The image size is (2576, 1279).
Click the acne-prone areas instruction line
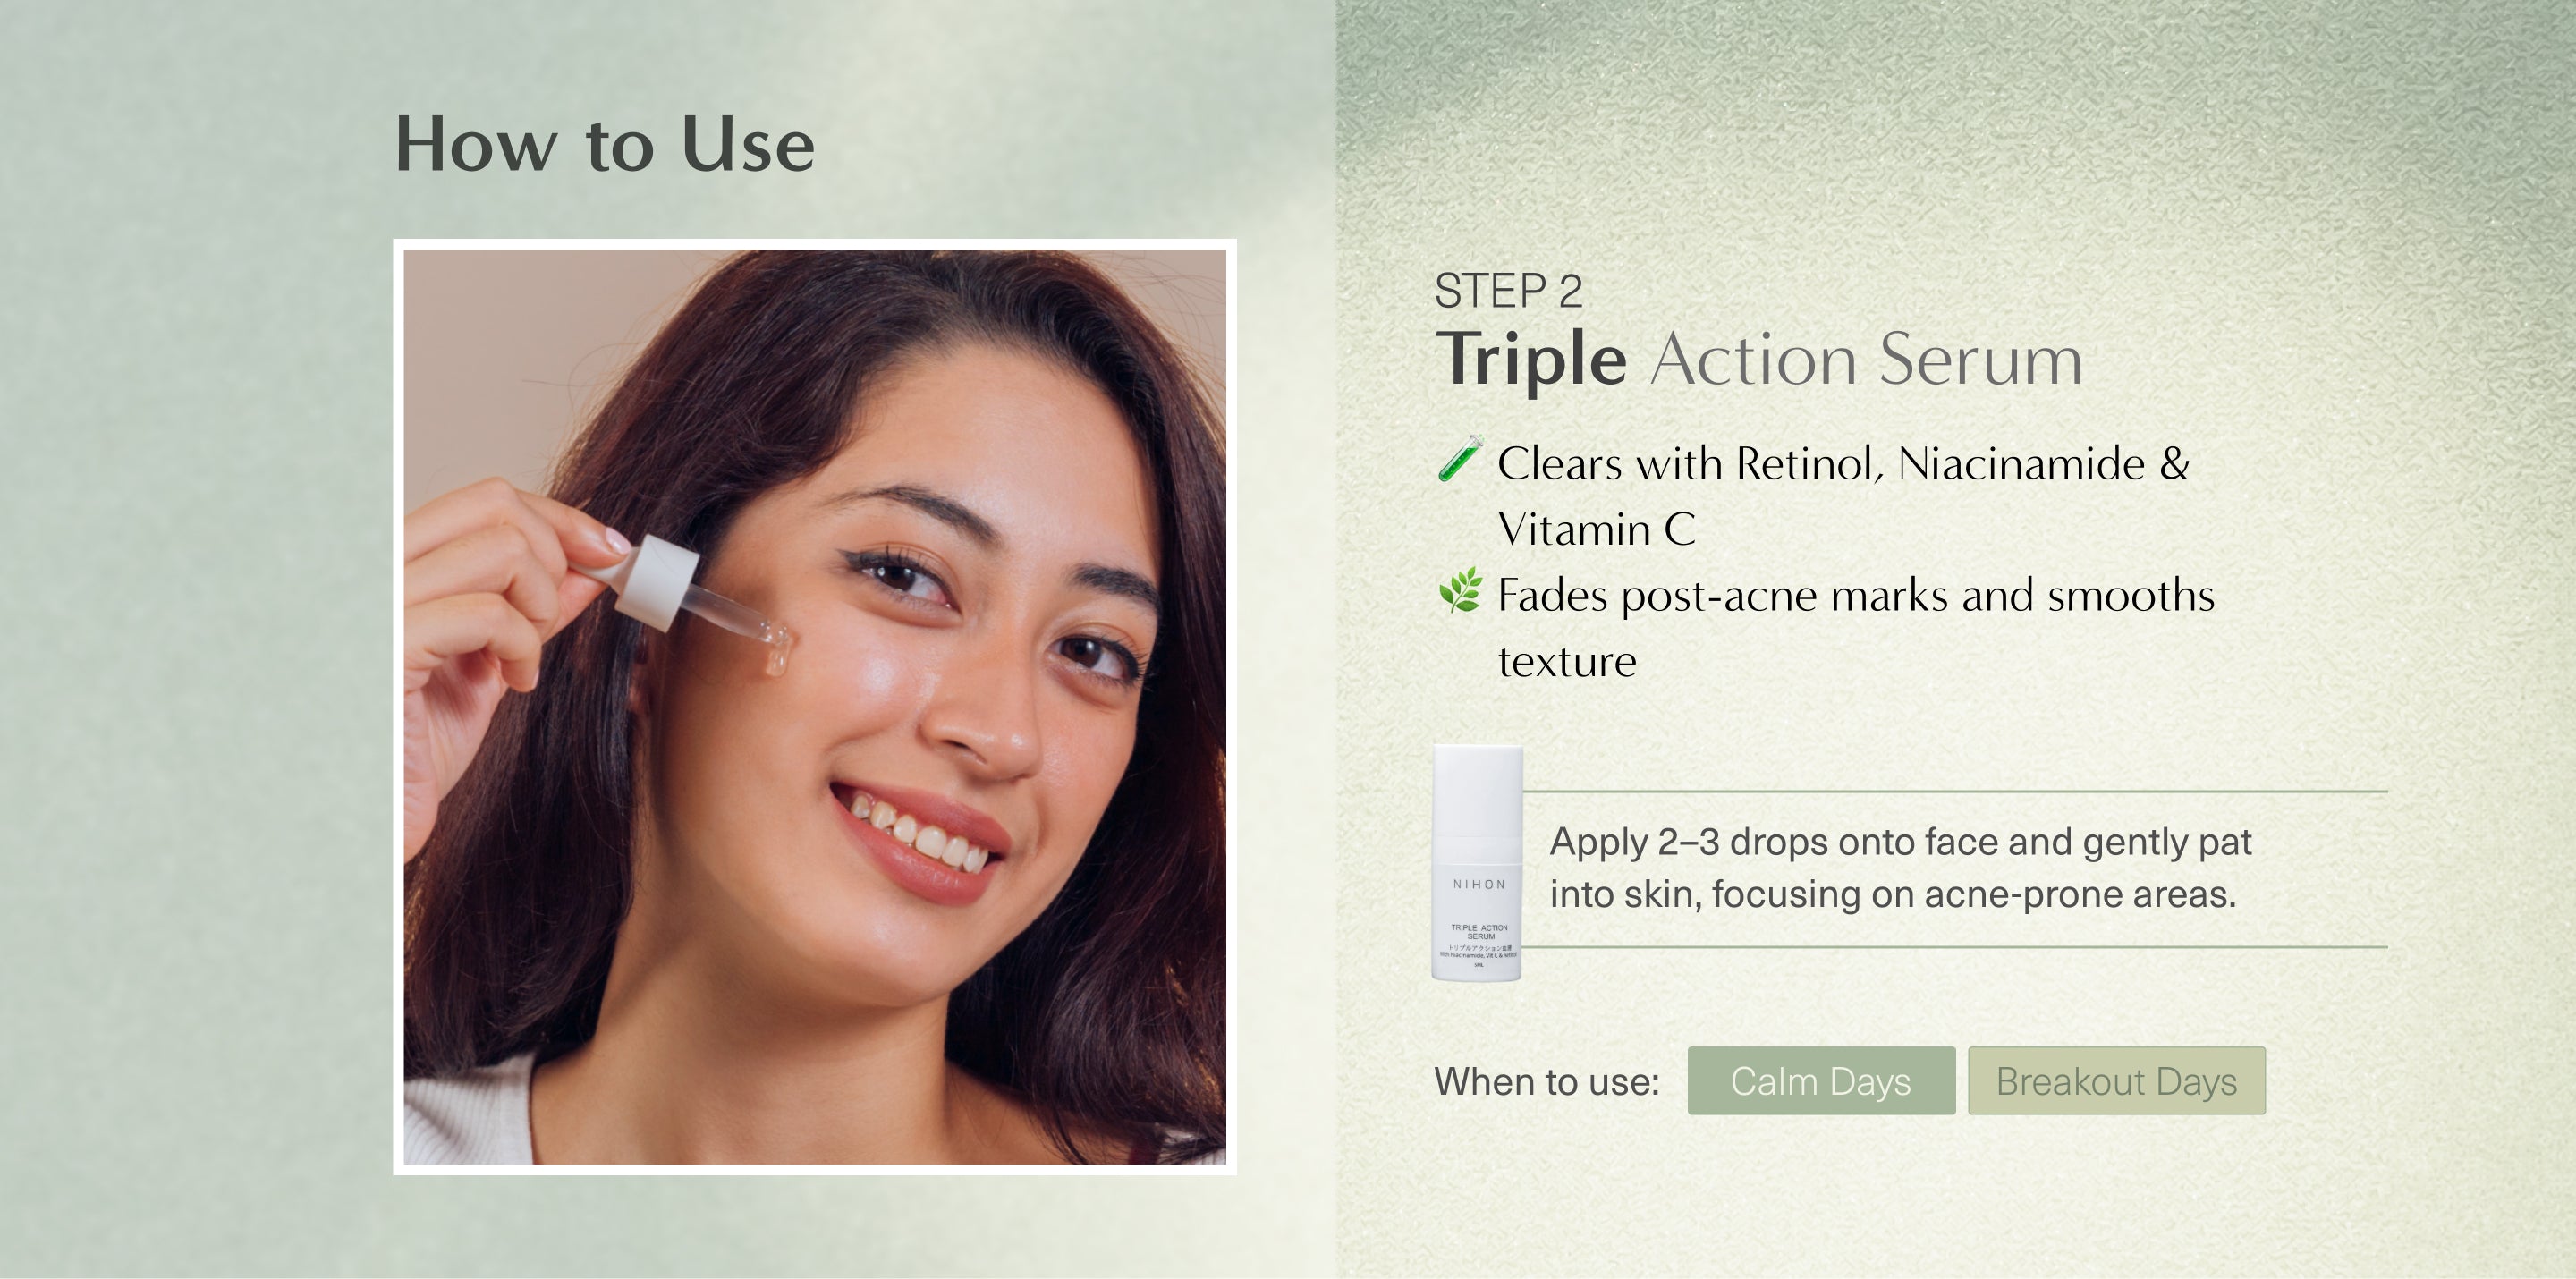pos(1893,894)
